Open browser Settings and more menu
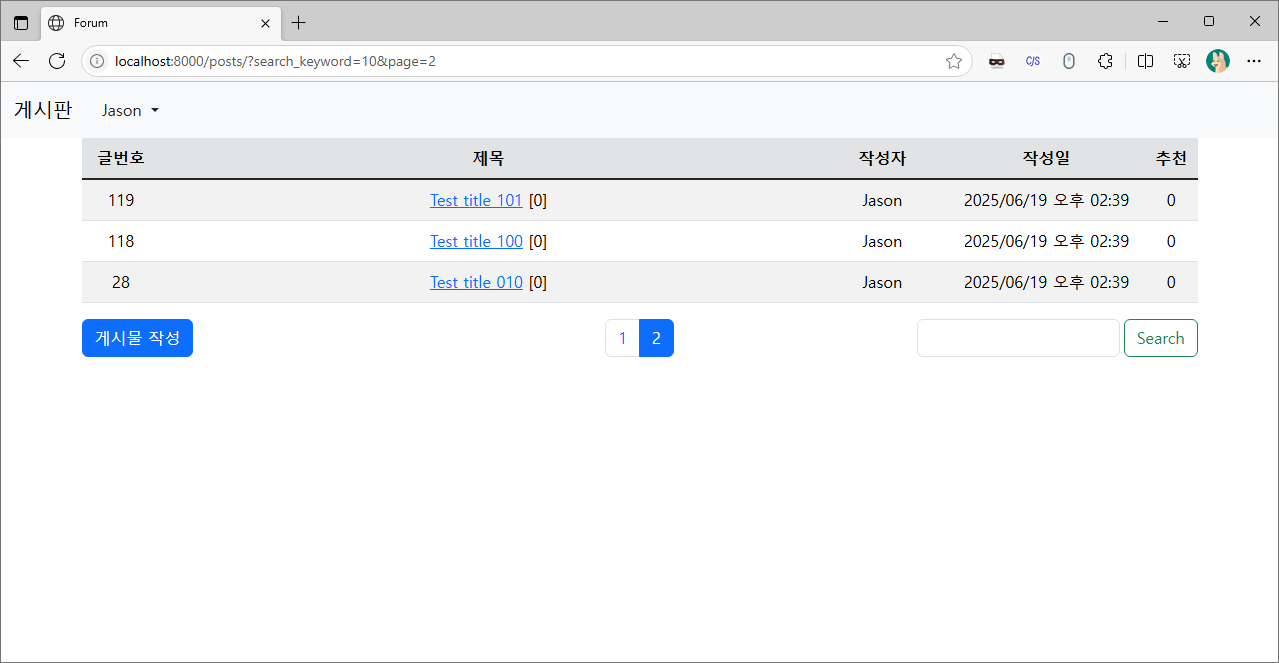The image size is (1279, 663). [1254, 61]
